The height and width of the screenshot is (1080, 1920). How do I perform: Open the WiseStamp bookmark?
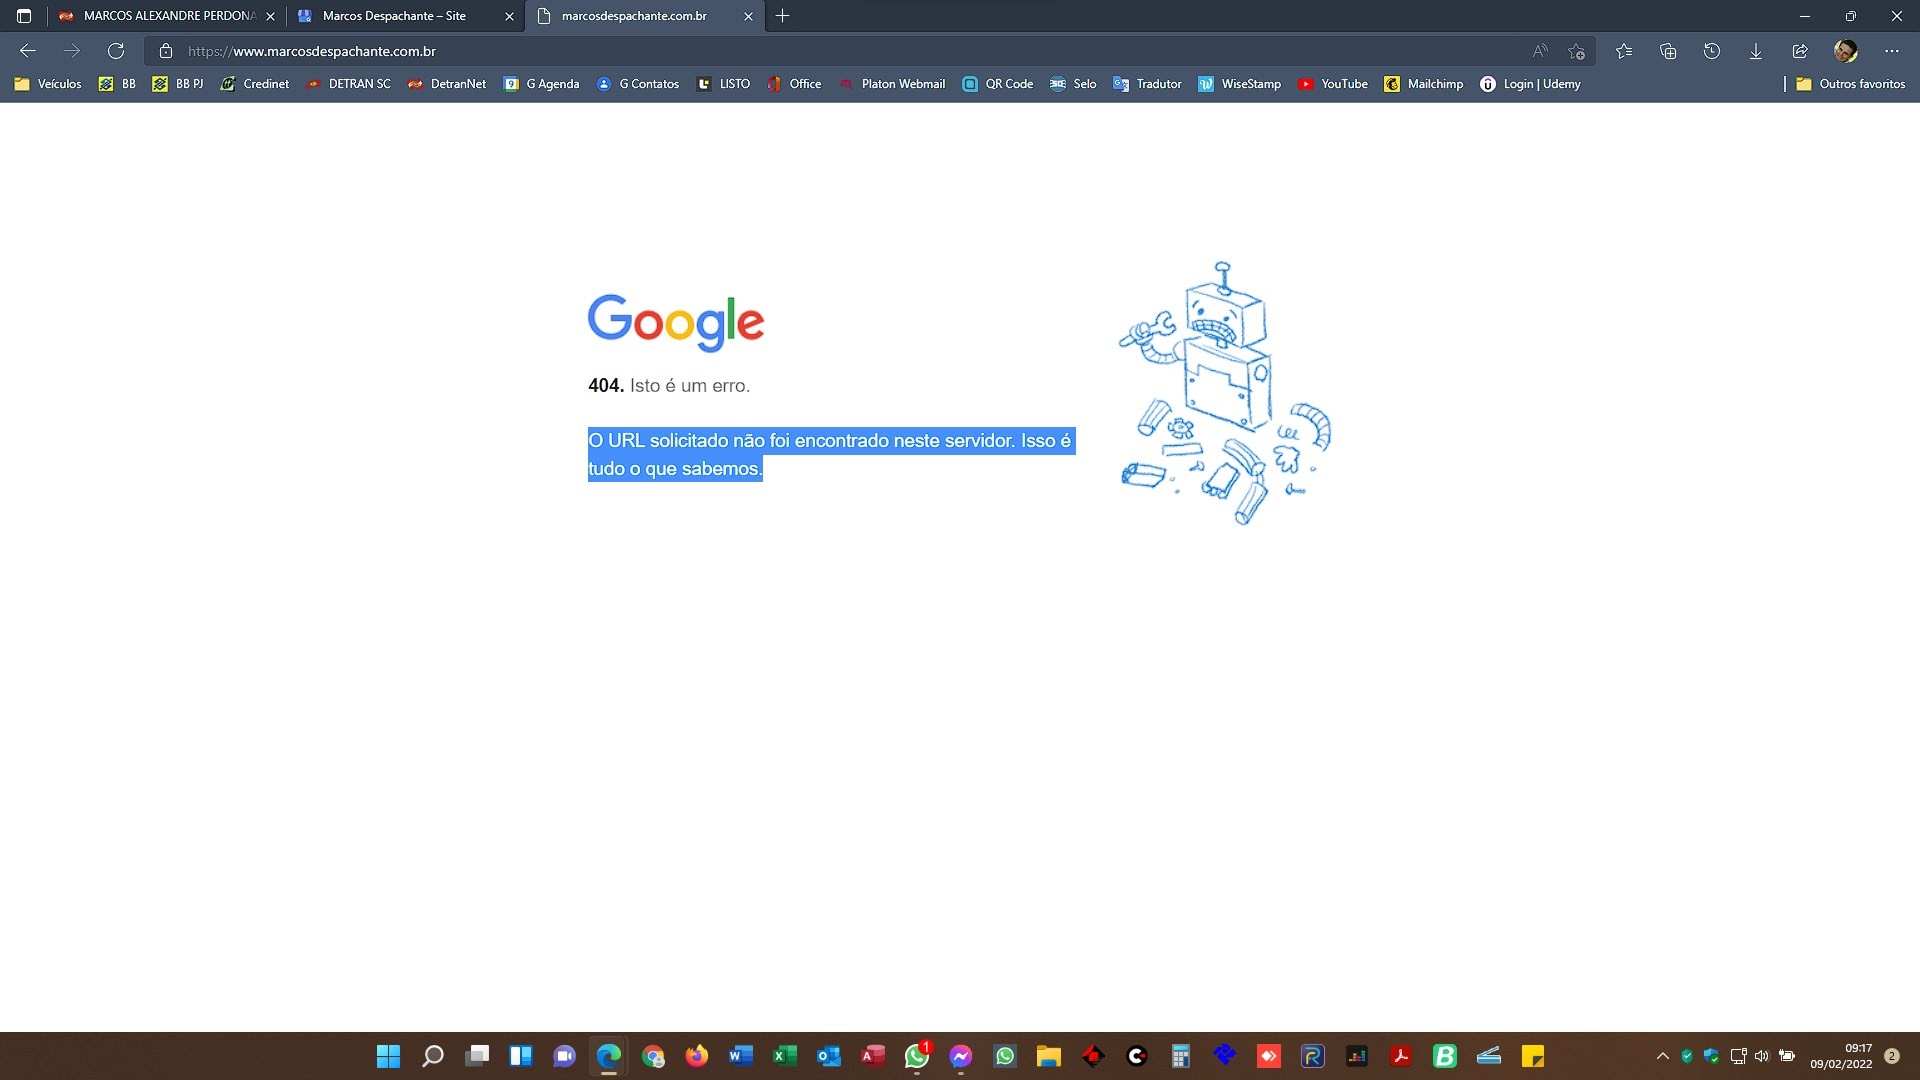point(1240,84)
